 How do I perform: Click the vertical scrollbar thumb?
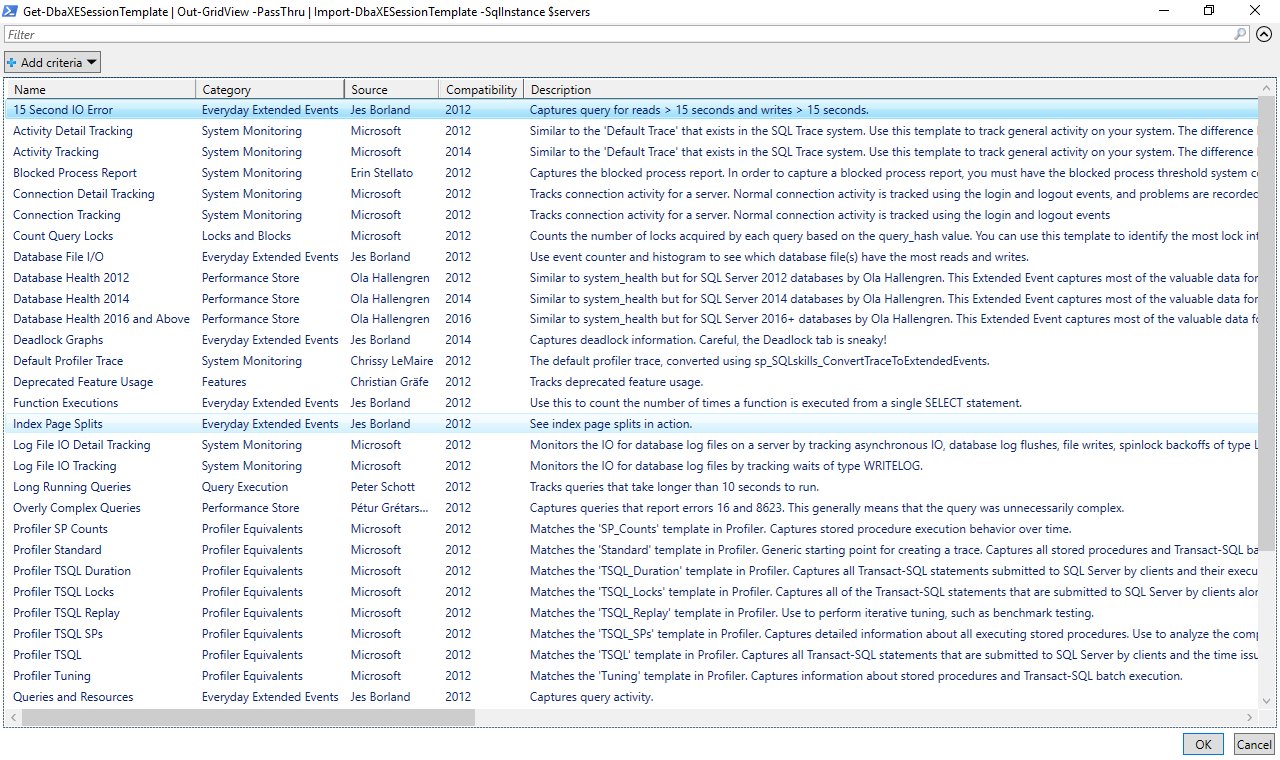coord(1266,324)
